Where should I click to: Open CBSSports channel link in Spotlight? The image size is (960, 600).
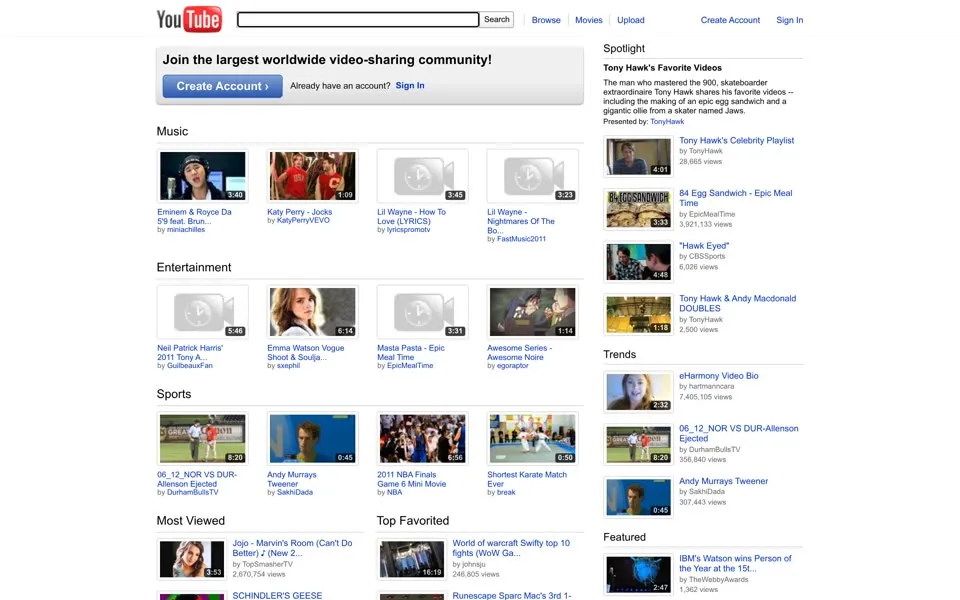point(707,256)
